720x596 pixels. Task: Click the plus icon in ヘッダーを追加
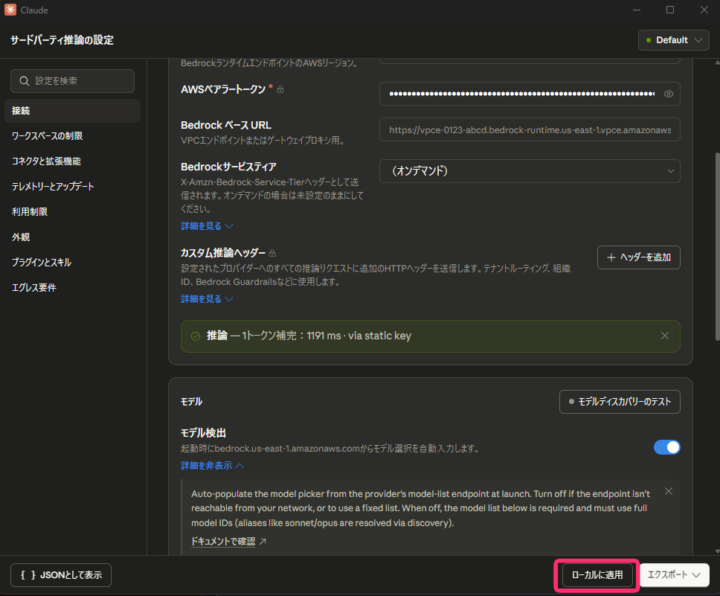tap(611, 258)
